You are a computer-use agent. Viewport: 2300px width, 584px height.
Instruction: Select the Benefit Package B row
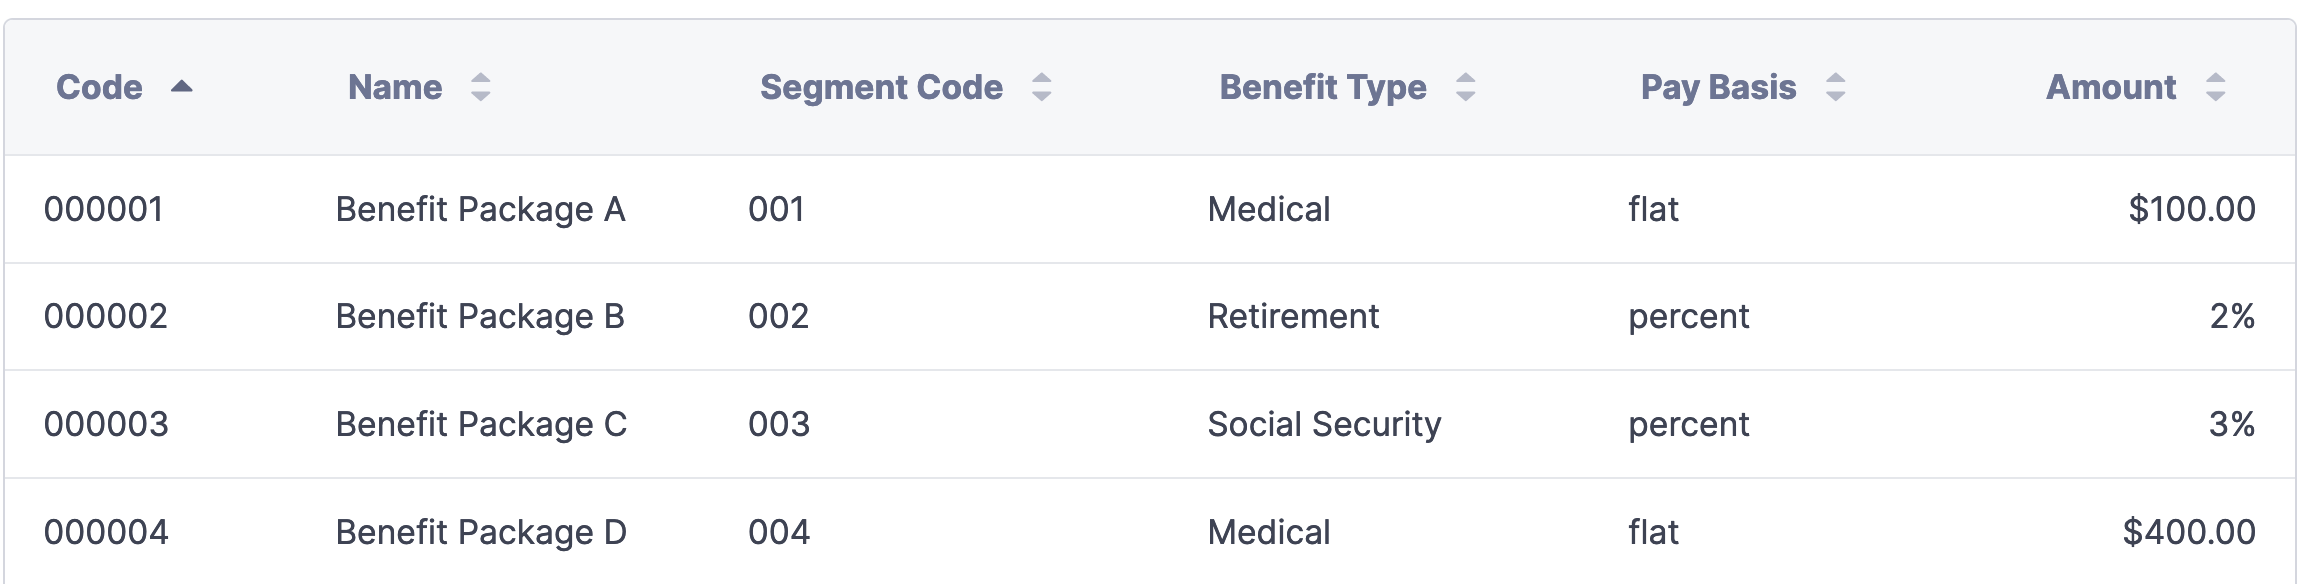pyautogui.click(x=480, y=316)
